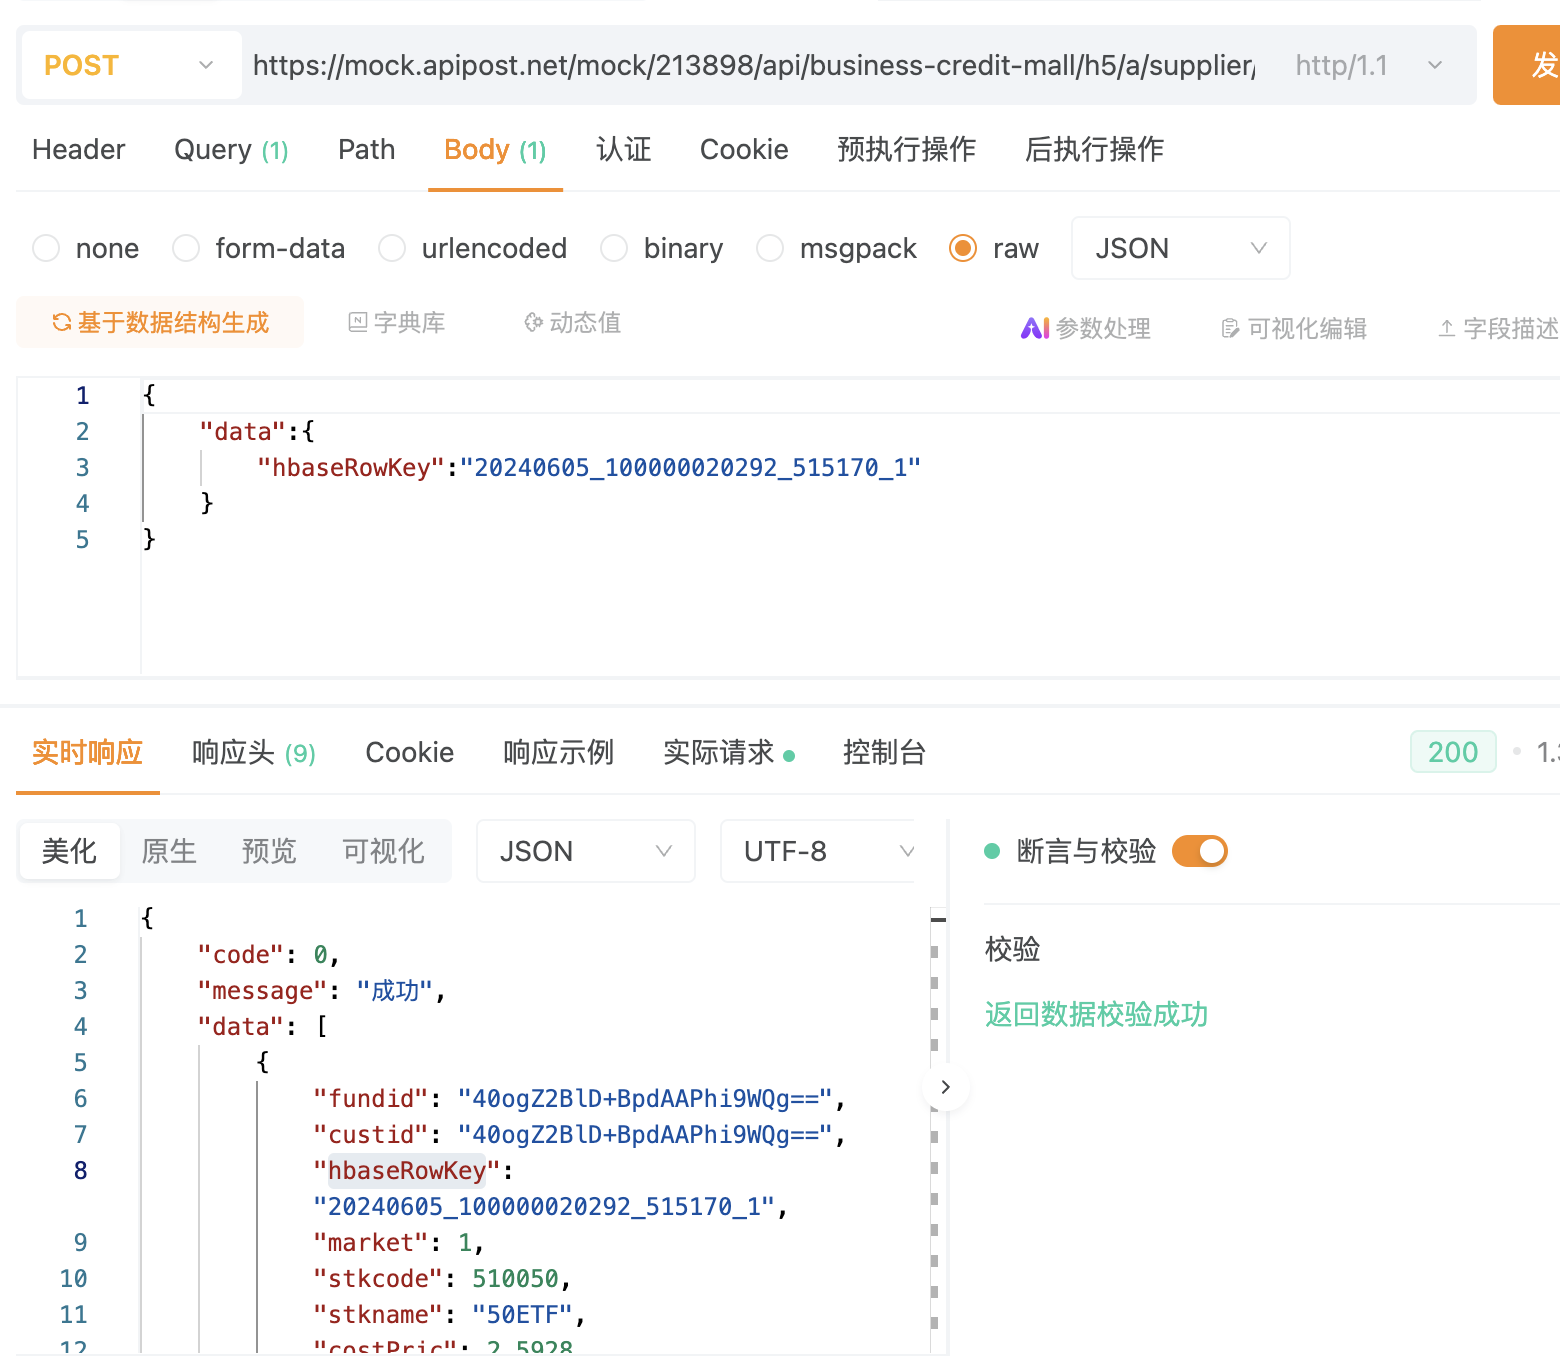Click the 字典库 book icon

pos(358,322)
